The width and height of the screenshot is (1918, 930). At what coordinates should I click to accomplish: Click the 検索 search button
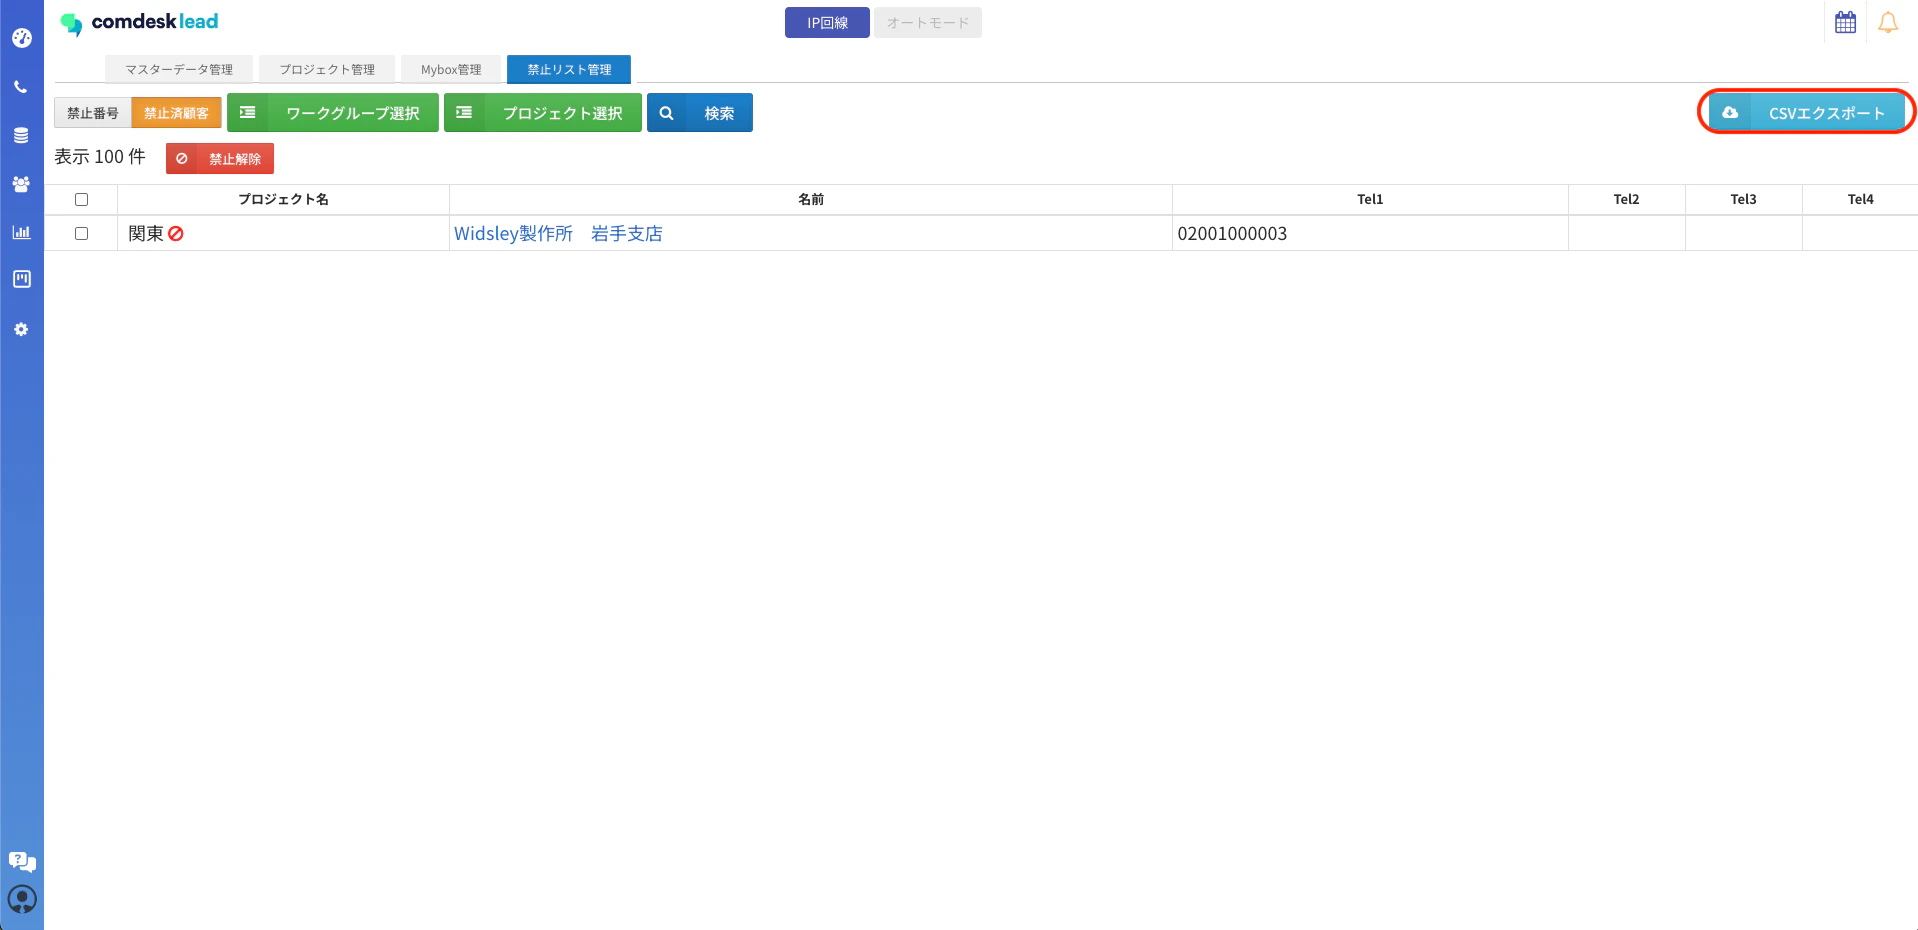tap(700, 113)
